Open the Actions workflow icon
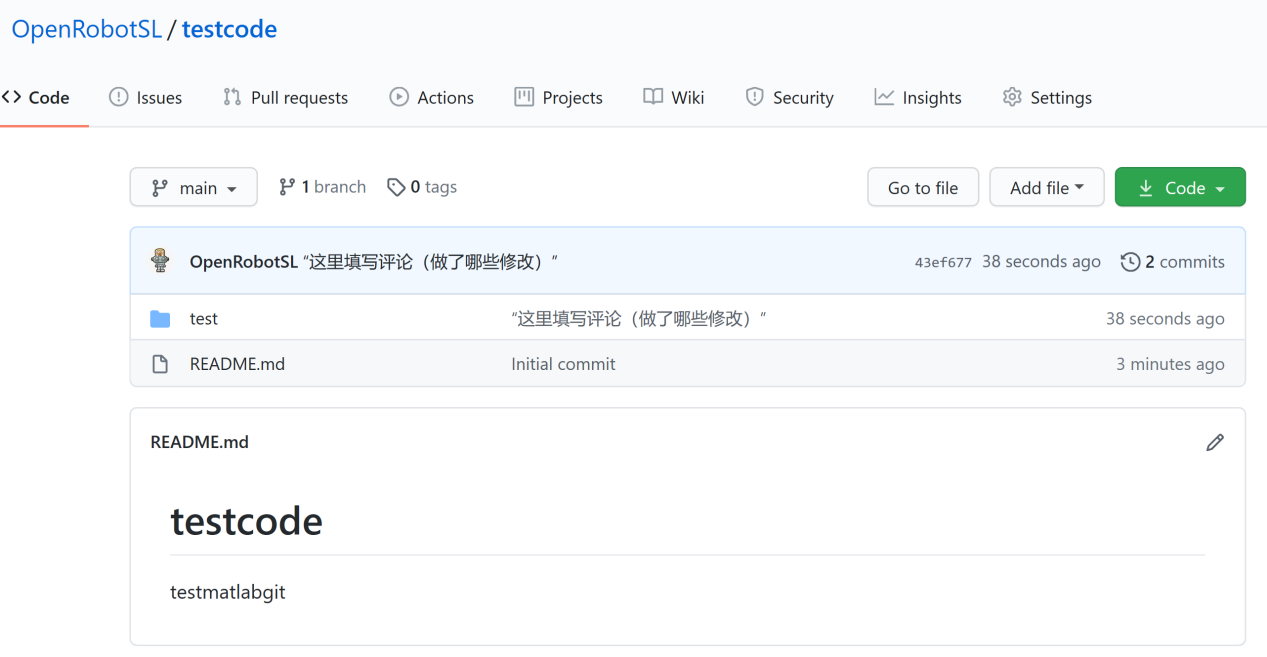 click(x=399, y=97)
